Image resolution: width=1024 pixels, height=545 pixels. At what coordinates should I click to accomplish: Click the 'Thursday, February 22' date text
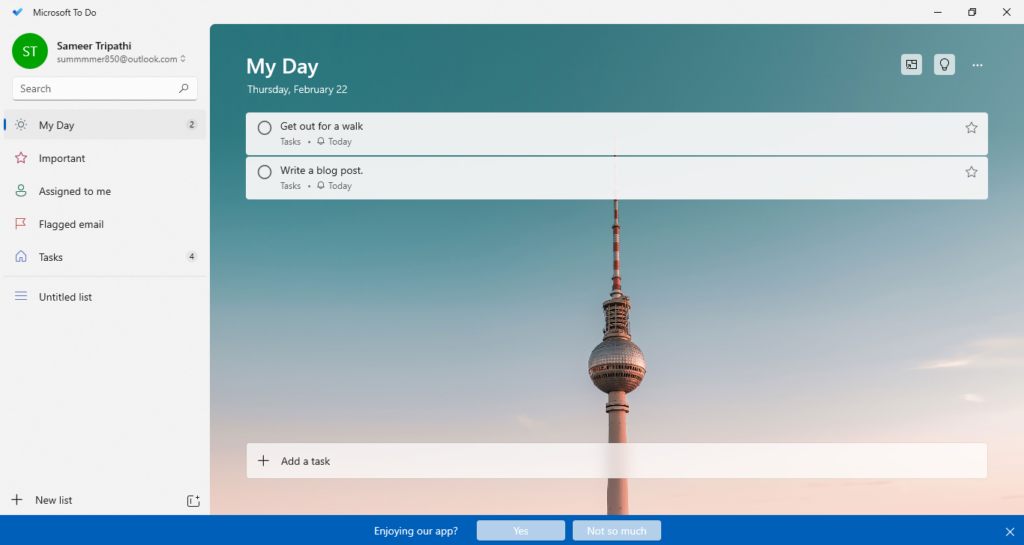(297, 89)
